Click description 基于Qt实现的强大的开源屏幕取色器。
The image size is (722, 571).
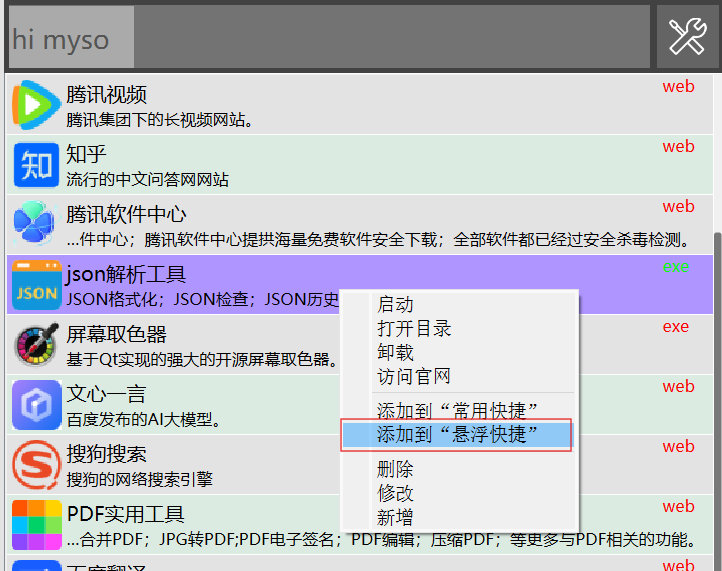[203, 360]
